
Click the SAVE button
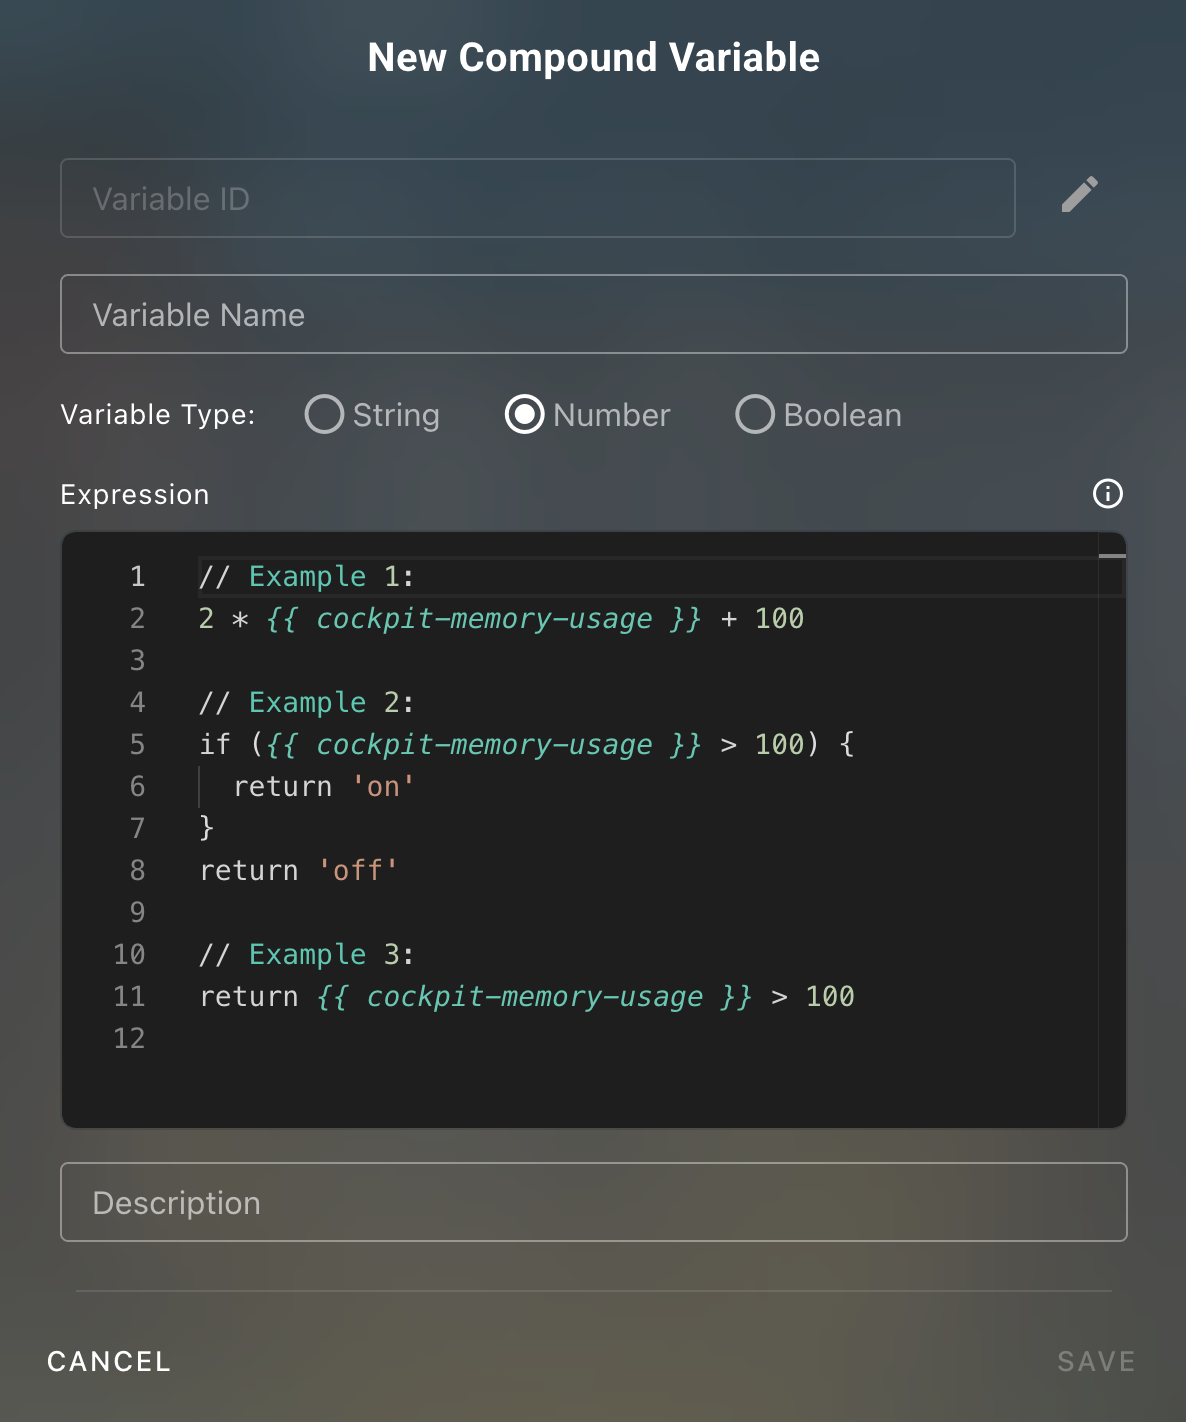(1095, 1361)
